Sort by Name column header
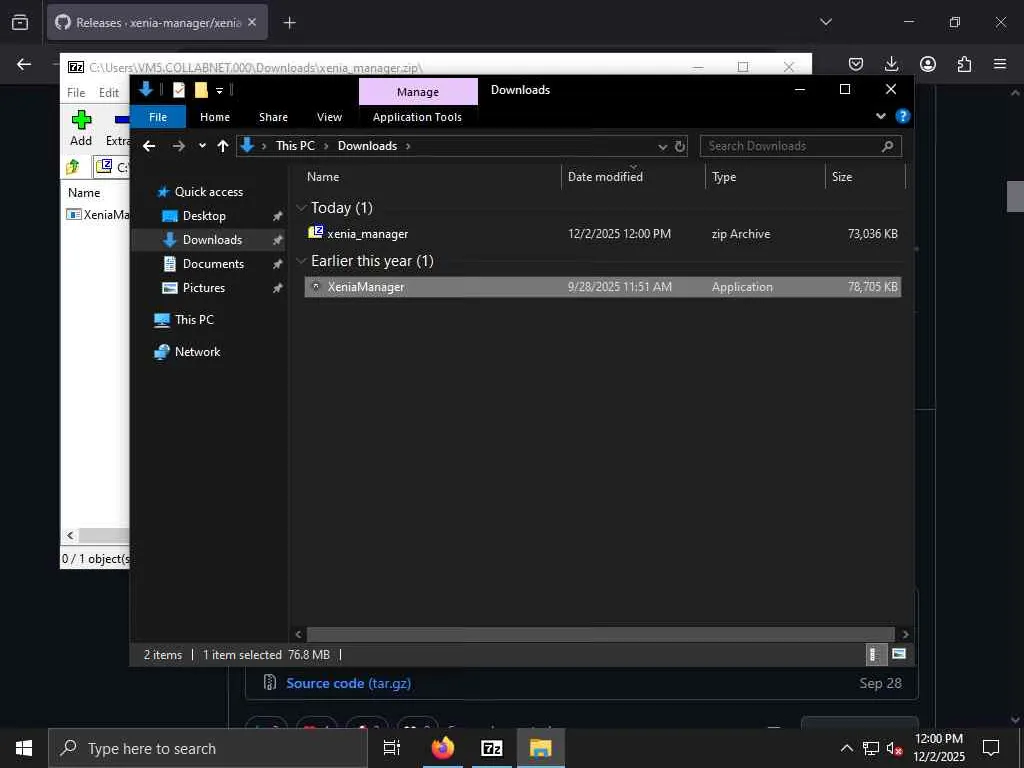This screenshot has height=768, width=1024. pos(430,177)
